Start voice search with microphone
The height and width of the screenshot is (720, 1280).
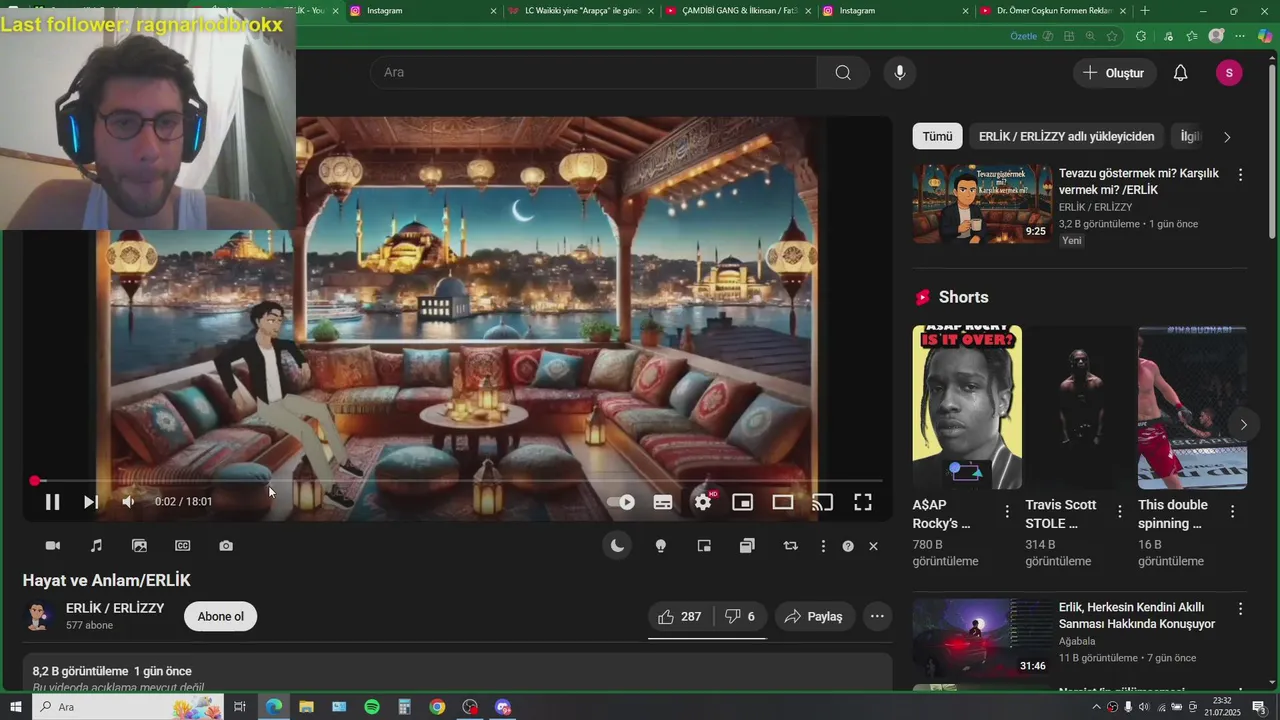point(900,72)
